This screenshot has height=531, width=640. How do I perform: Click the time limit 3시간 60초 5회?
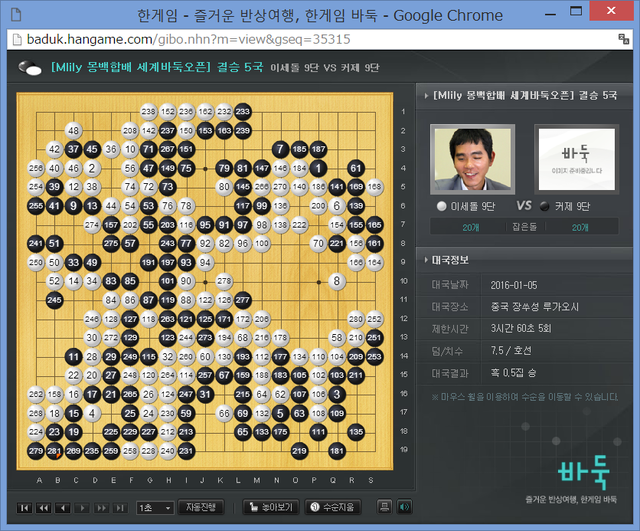[521, 329]
